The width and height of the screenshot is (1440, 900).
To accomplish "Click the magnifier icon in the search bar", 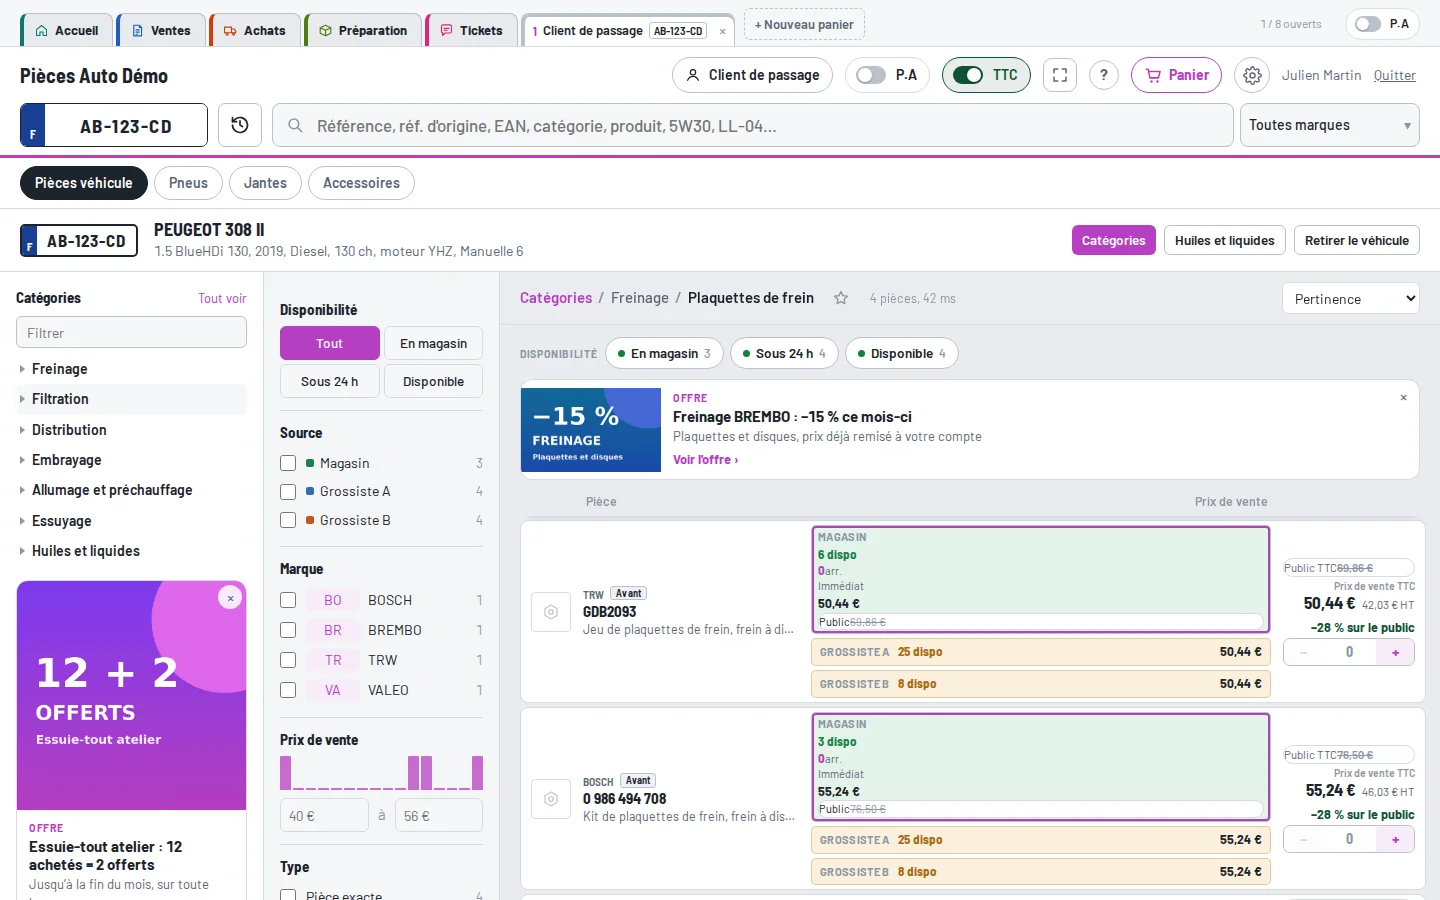I will tap(296, 126).
